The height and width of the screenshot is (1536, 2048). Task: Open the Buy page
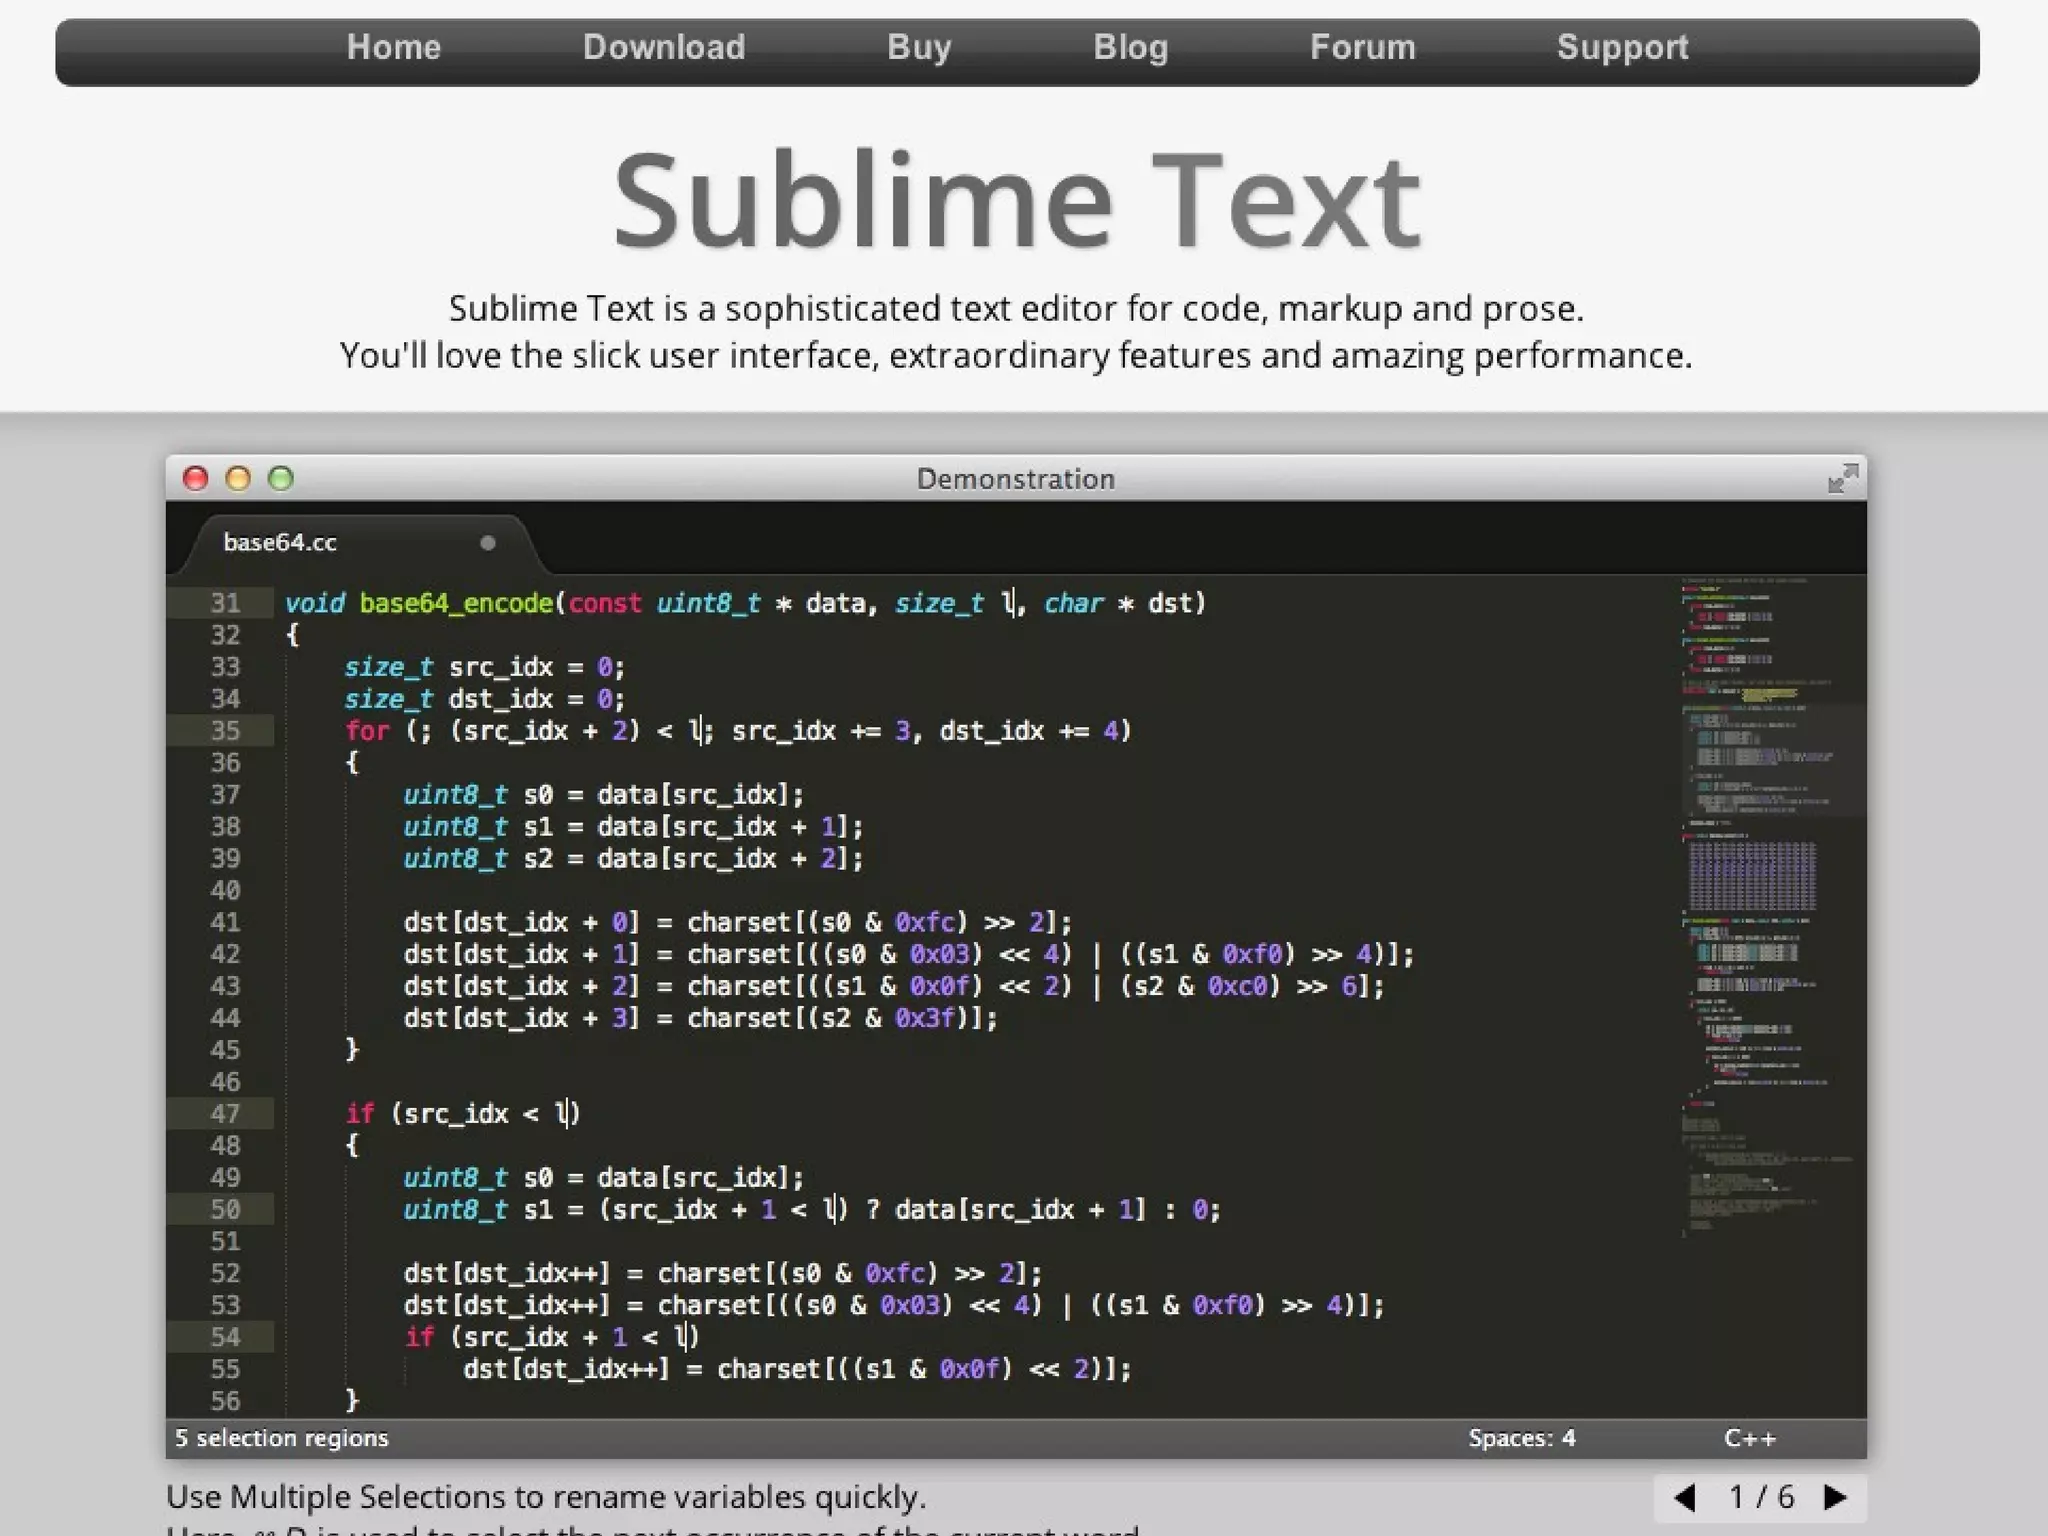[919, 47]
